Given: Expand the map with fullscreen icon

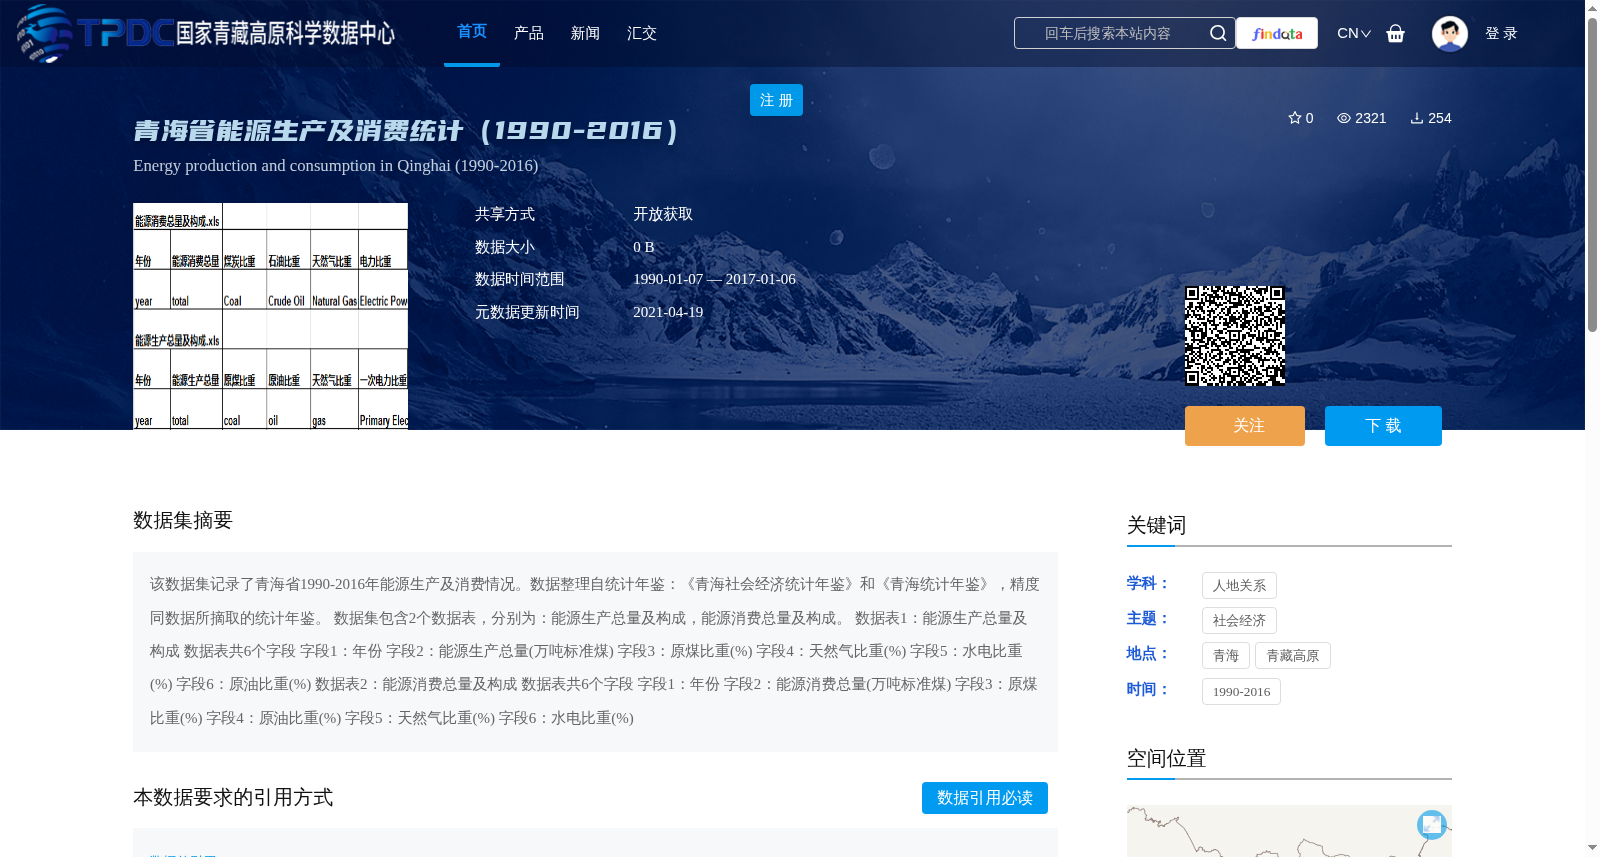Looking at the screenshot, I should coord(1432,824).
